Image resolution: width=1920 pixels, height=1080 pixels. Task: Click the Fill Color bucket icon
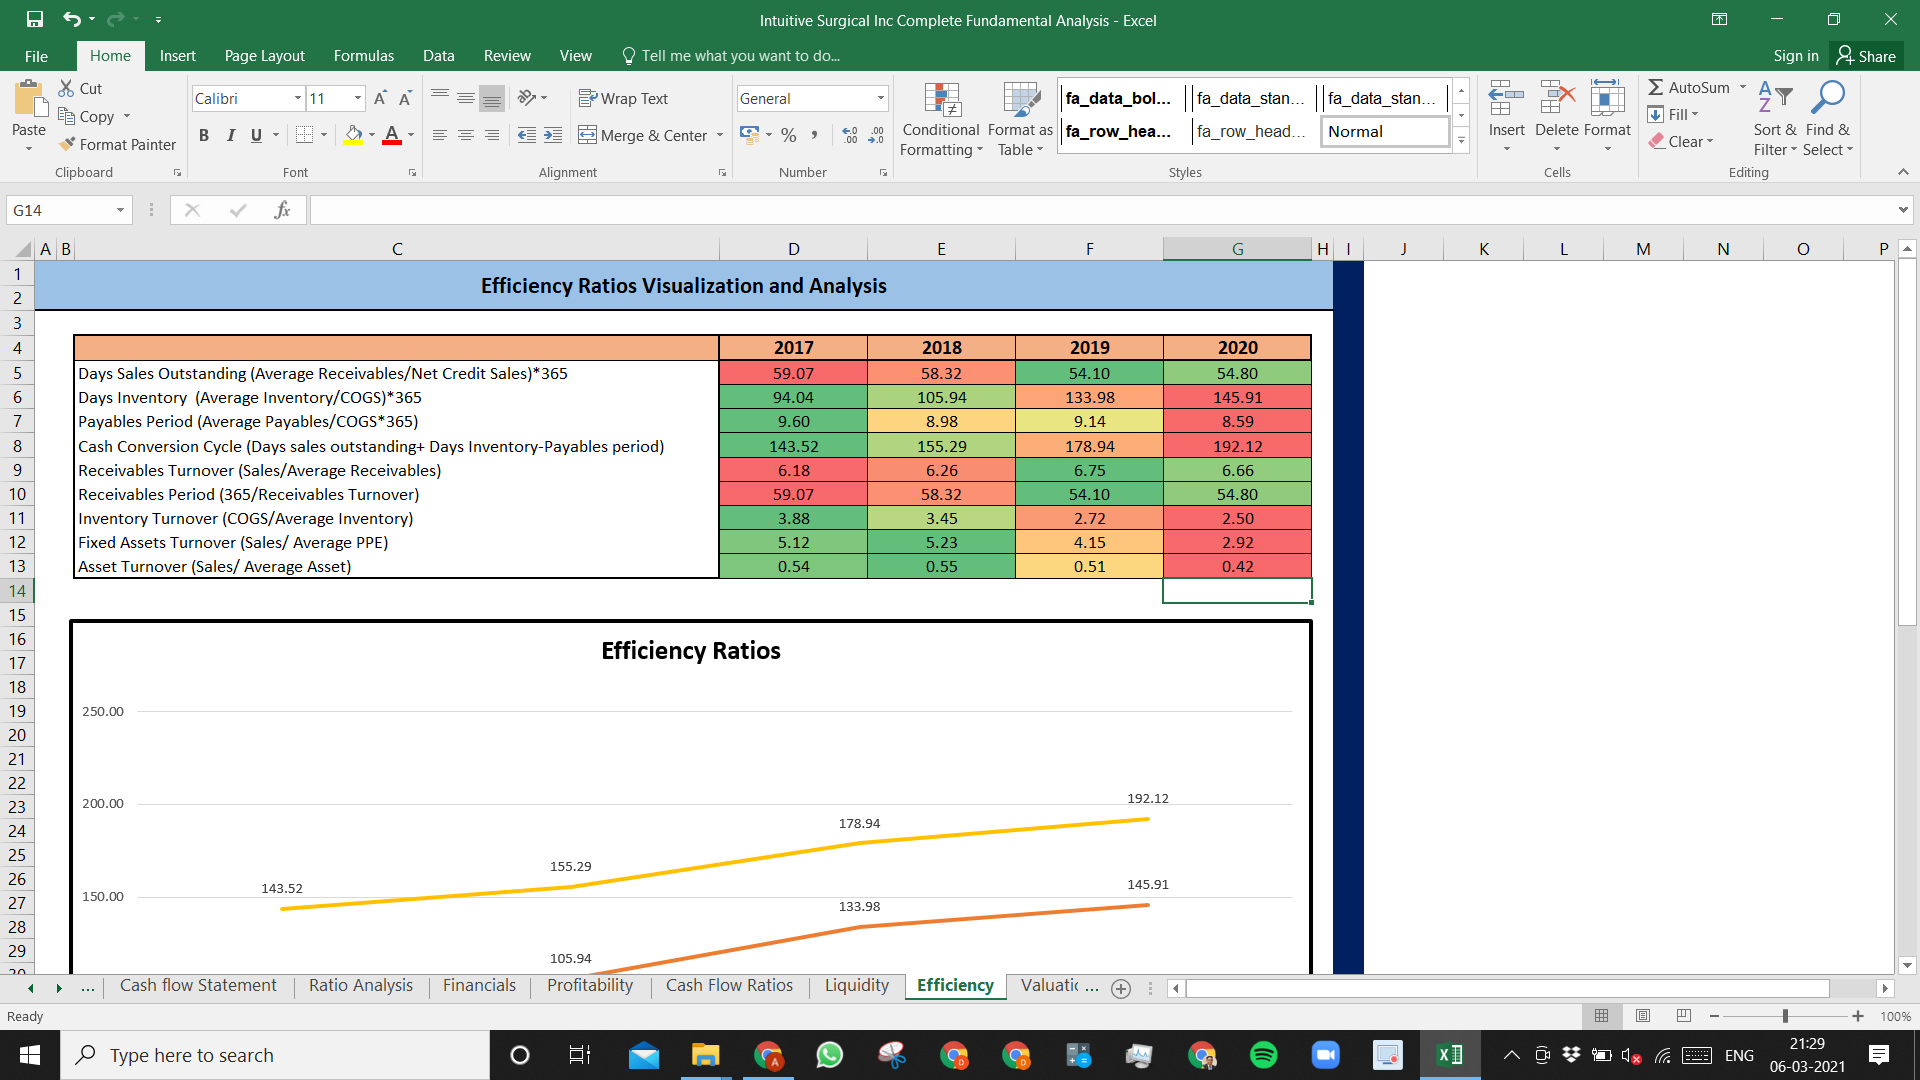(353, 135)
